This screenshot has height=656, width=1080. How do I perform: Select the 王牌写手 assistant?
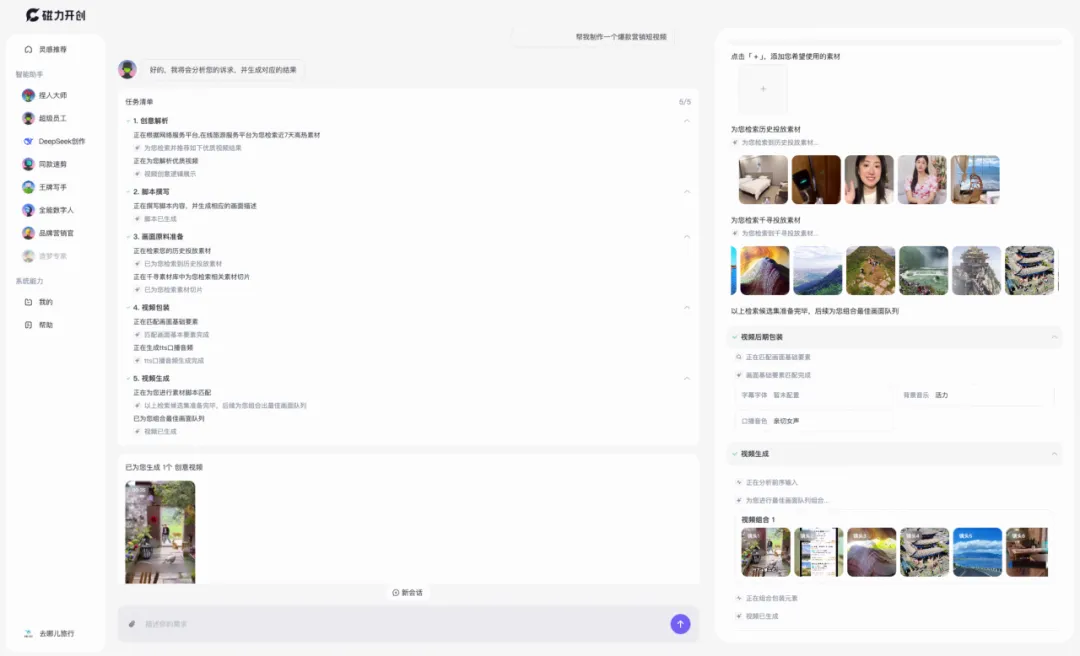[52, 187]
